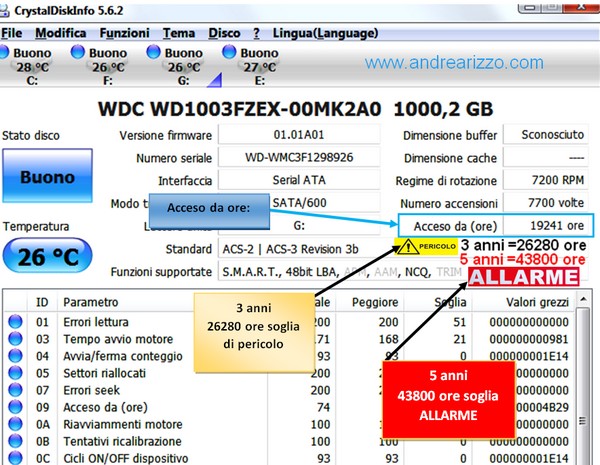Open the Funzioni menu

124,33
